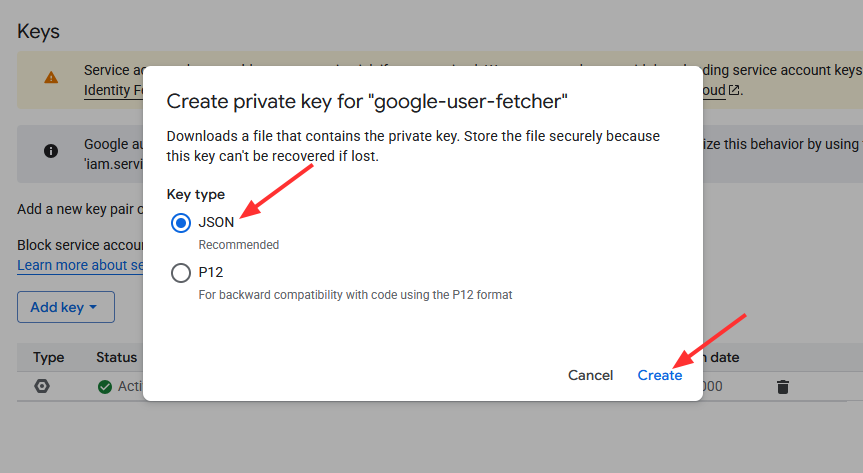Viewport: 863px width, 473px height.
Task: Open the Learn more about link
Action: [x=80, y=265]
